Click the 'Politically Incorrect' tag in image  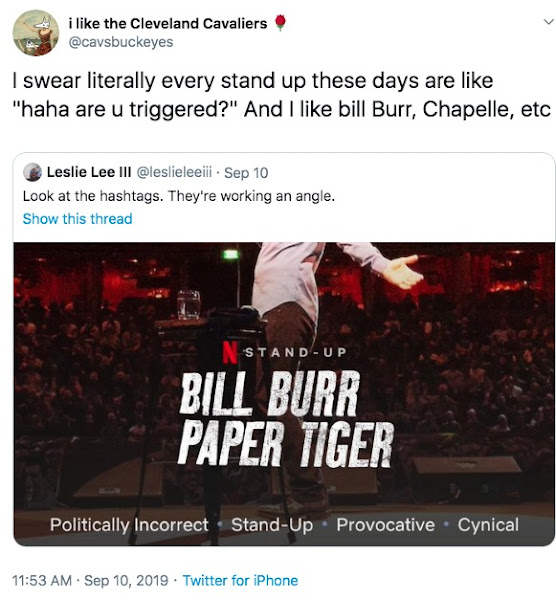(x=129, y=525)
